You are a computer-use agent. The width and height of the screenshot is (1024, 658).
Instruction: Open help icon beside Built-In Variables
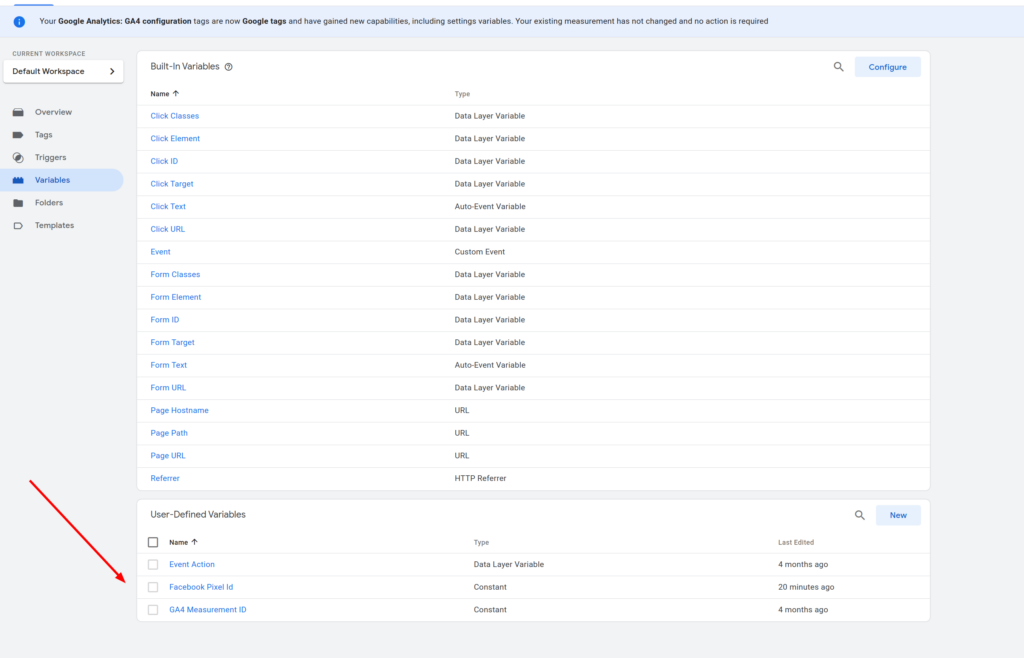[x=229, y=67]
